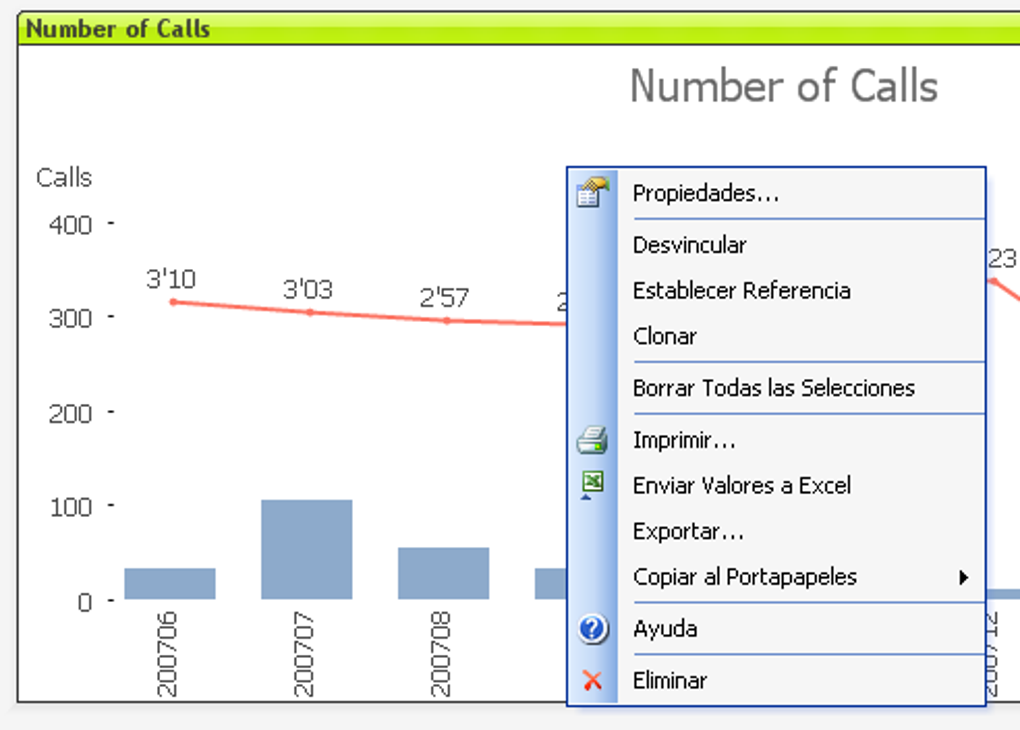Viewport: 1020px width, 730px height.
Task: Click the green Number of Calls caption bar
Action: [519, 29]
